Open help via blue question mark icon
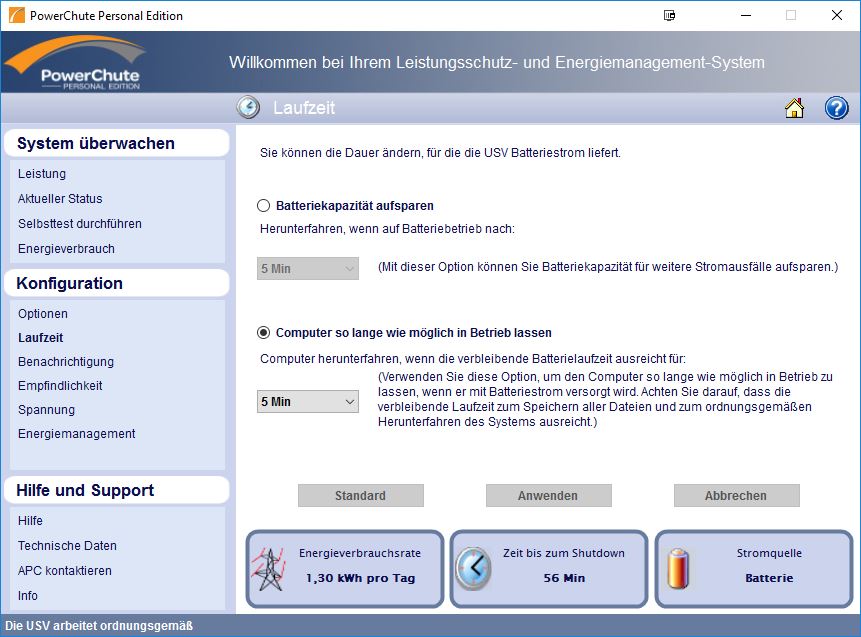Viewport: 861px width, 637px height. 836,108
